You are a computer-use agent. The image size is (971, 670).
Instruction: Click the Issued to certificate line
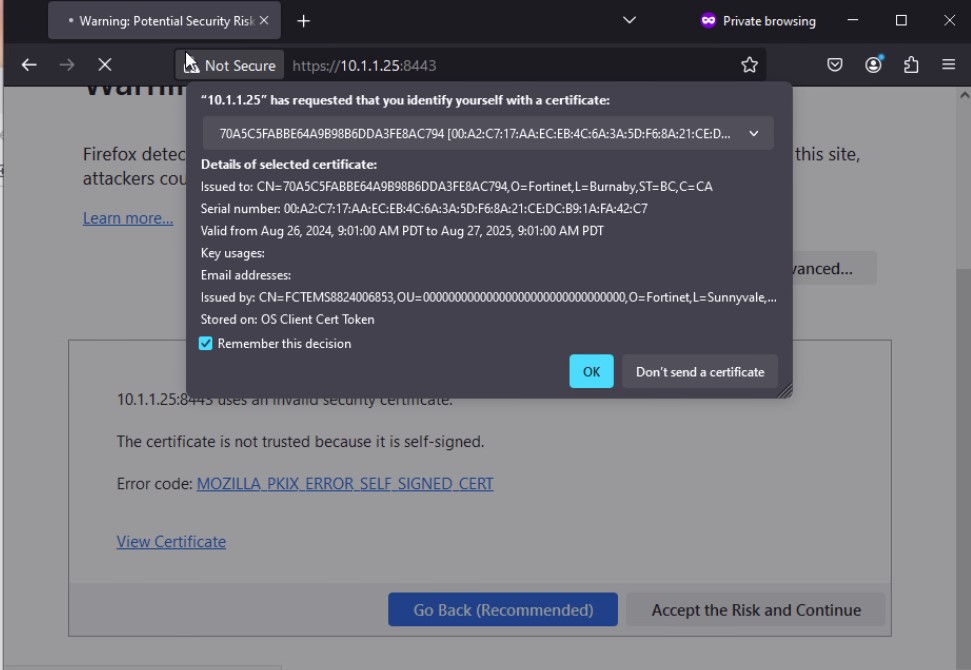tap(456, 186)
